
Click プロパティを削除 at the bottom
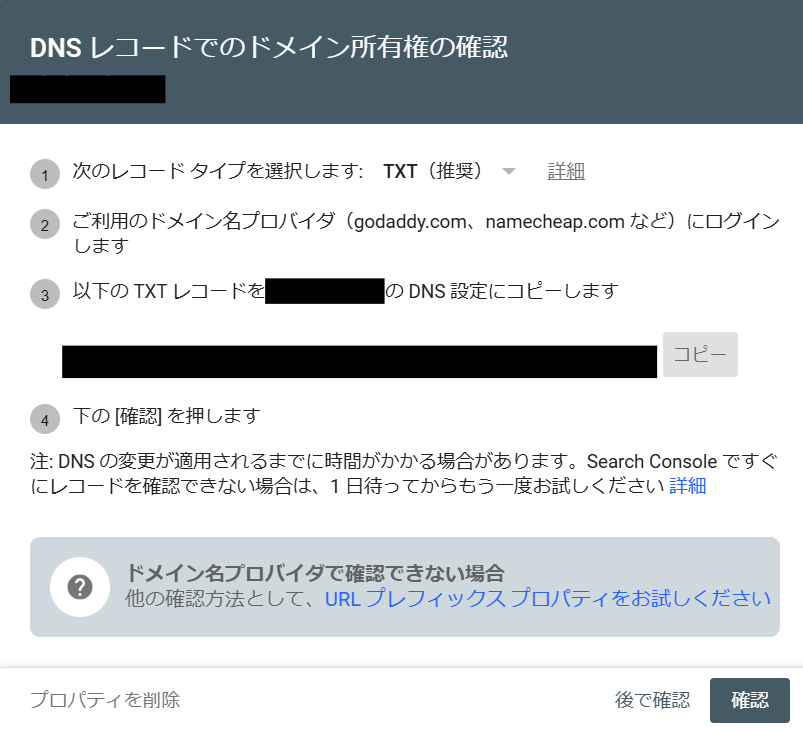pos(105,700)
